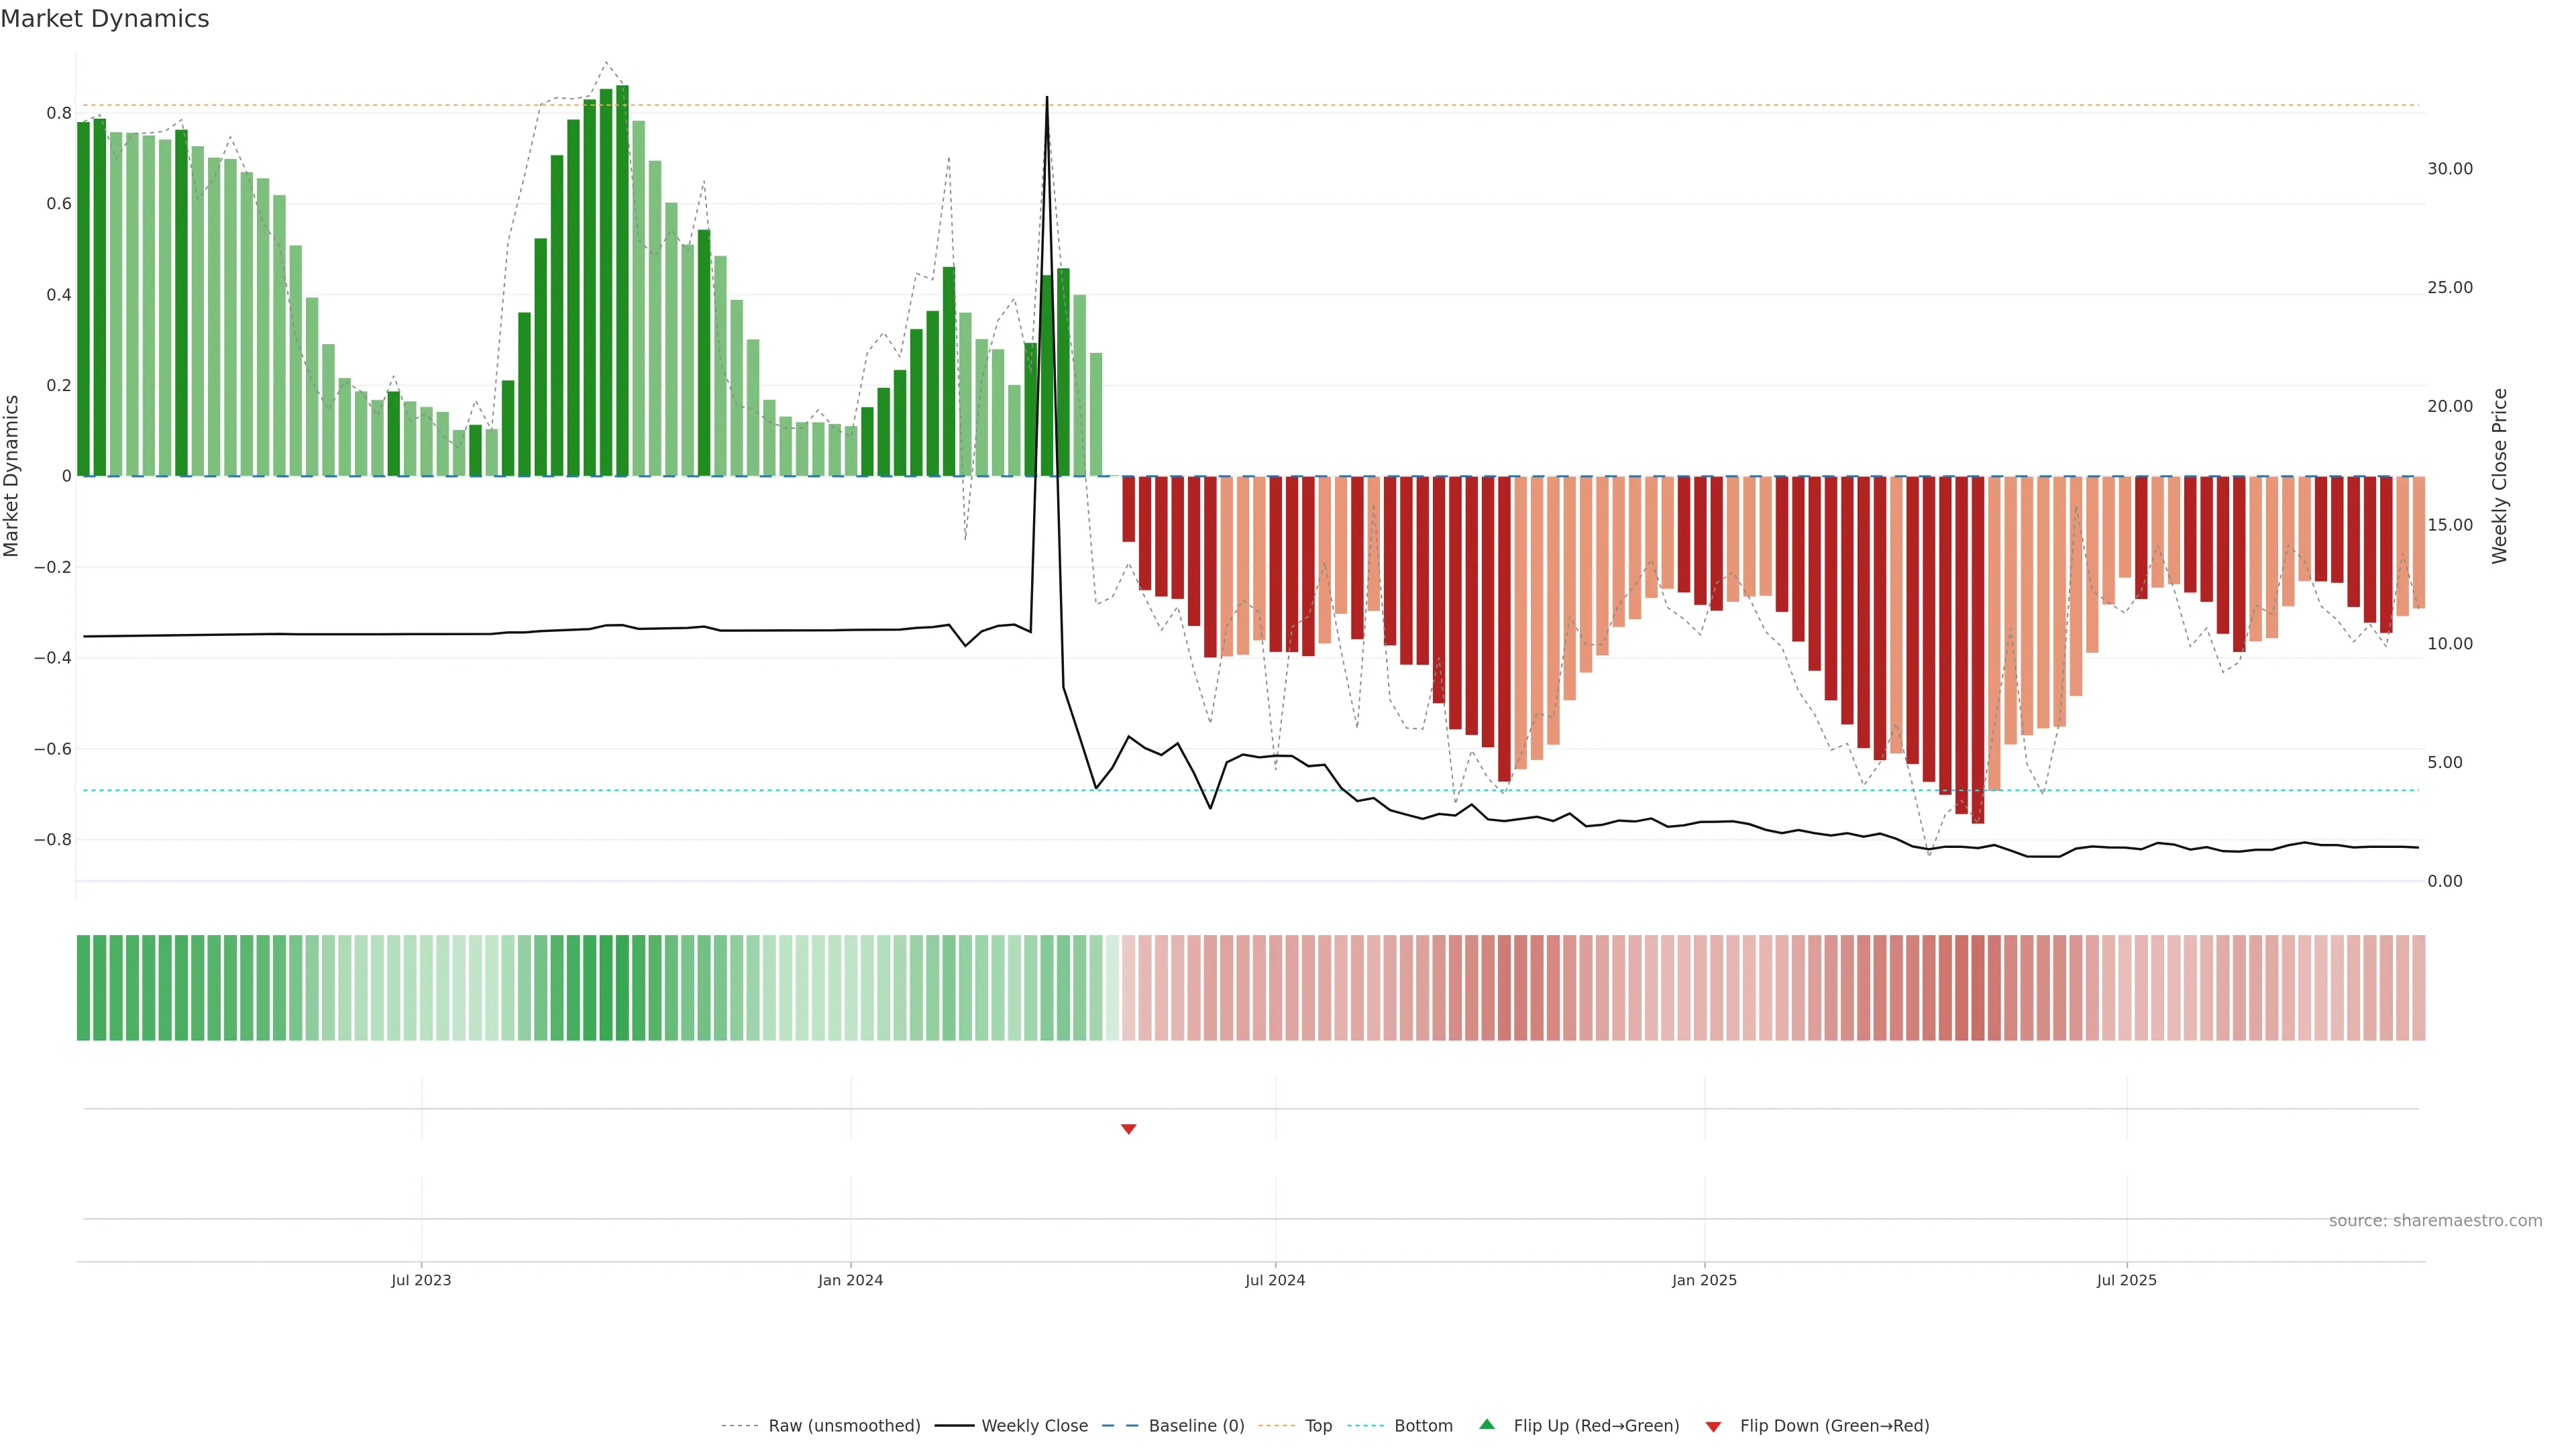
Task: Click the weekly close price spike peak
Action: pos(1047,98)
